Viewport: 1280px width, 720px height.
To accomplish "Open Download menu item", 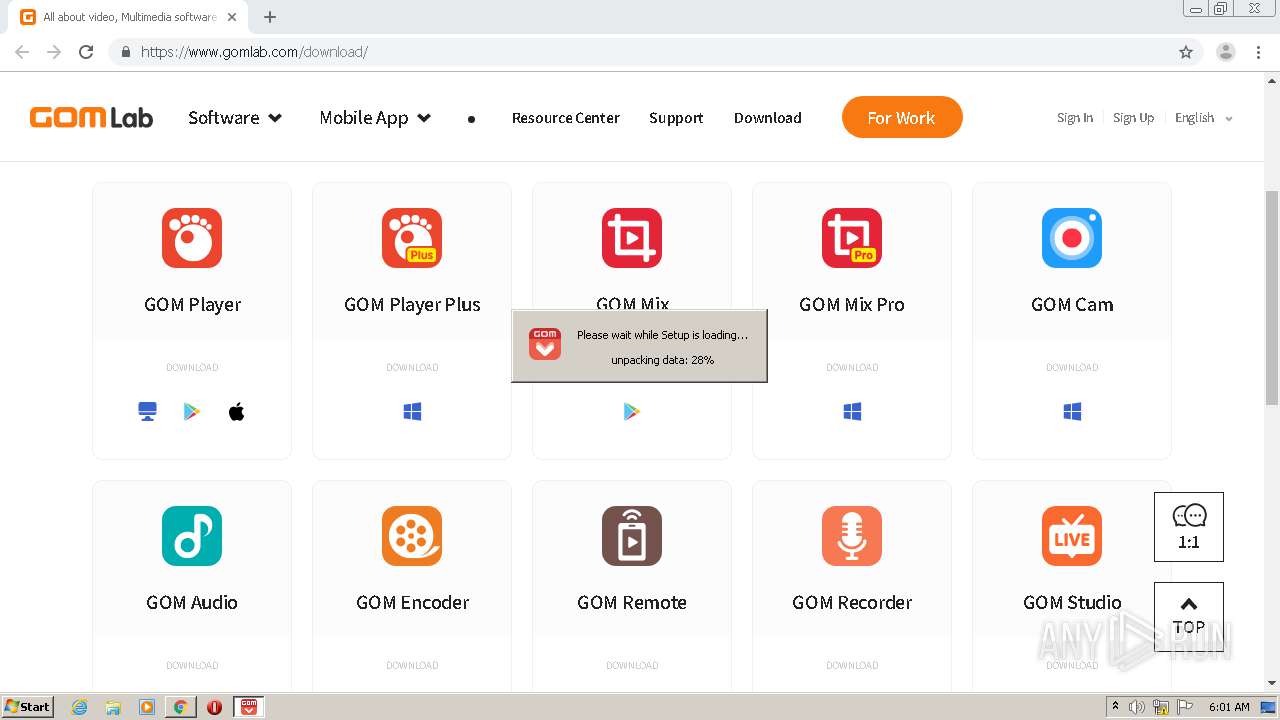I will 768,118.
